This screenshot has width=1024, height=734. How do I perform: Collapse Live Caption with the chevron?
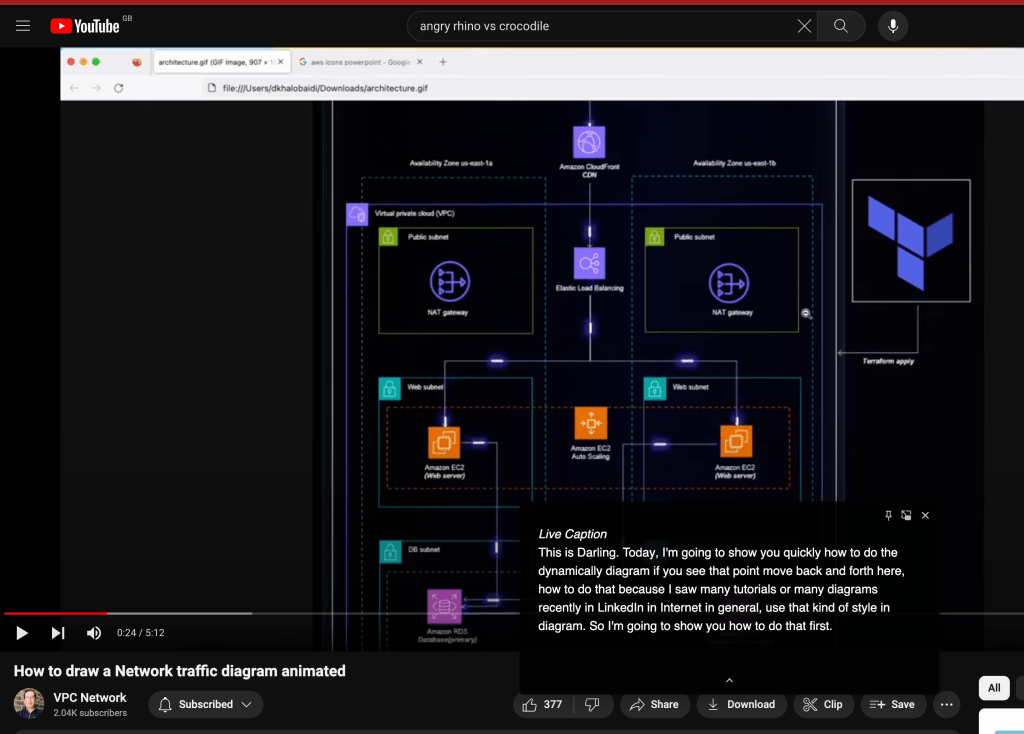click(729, 680)
